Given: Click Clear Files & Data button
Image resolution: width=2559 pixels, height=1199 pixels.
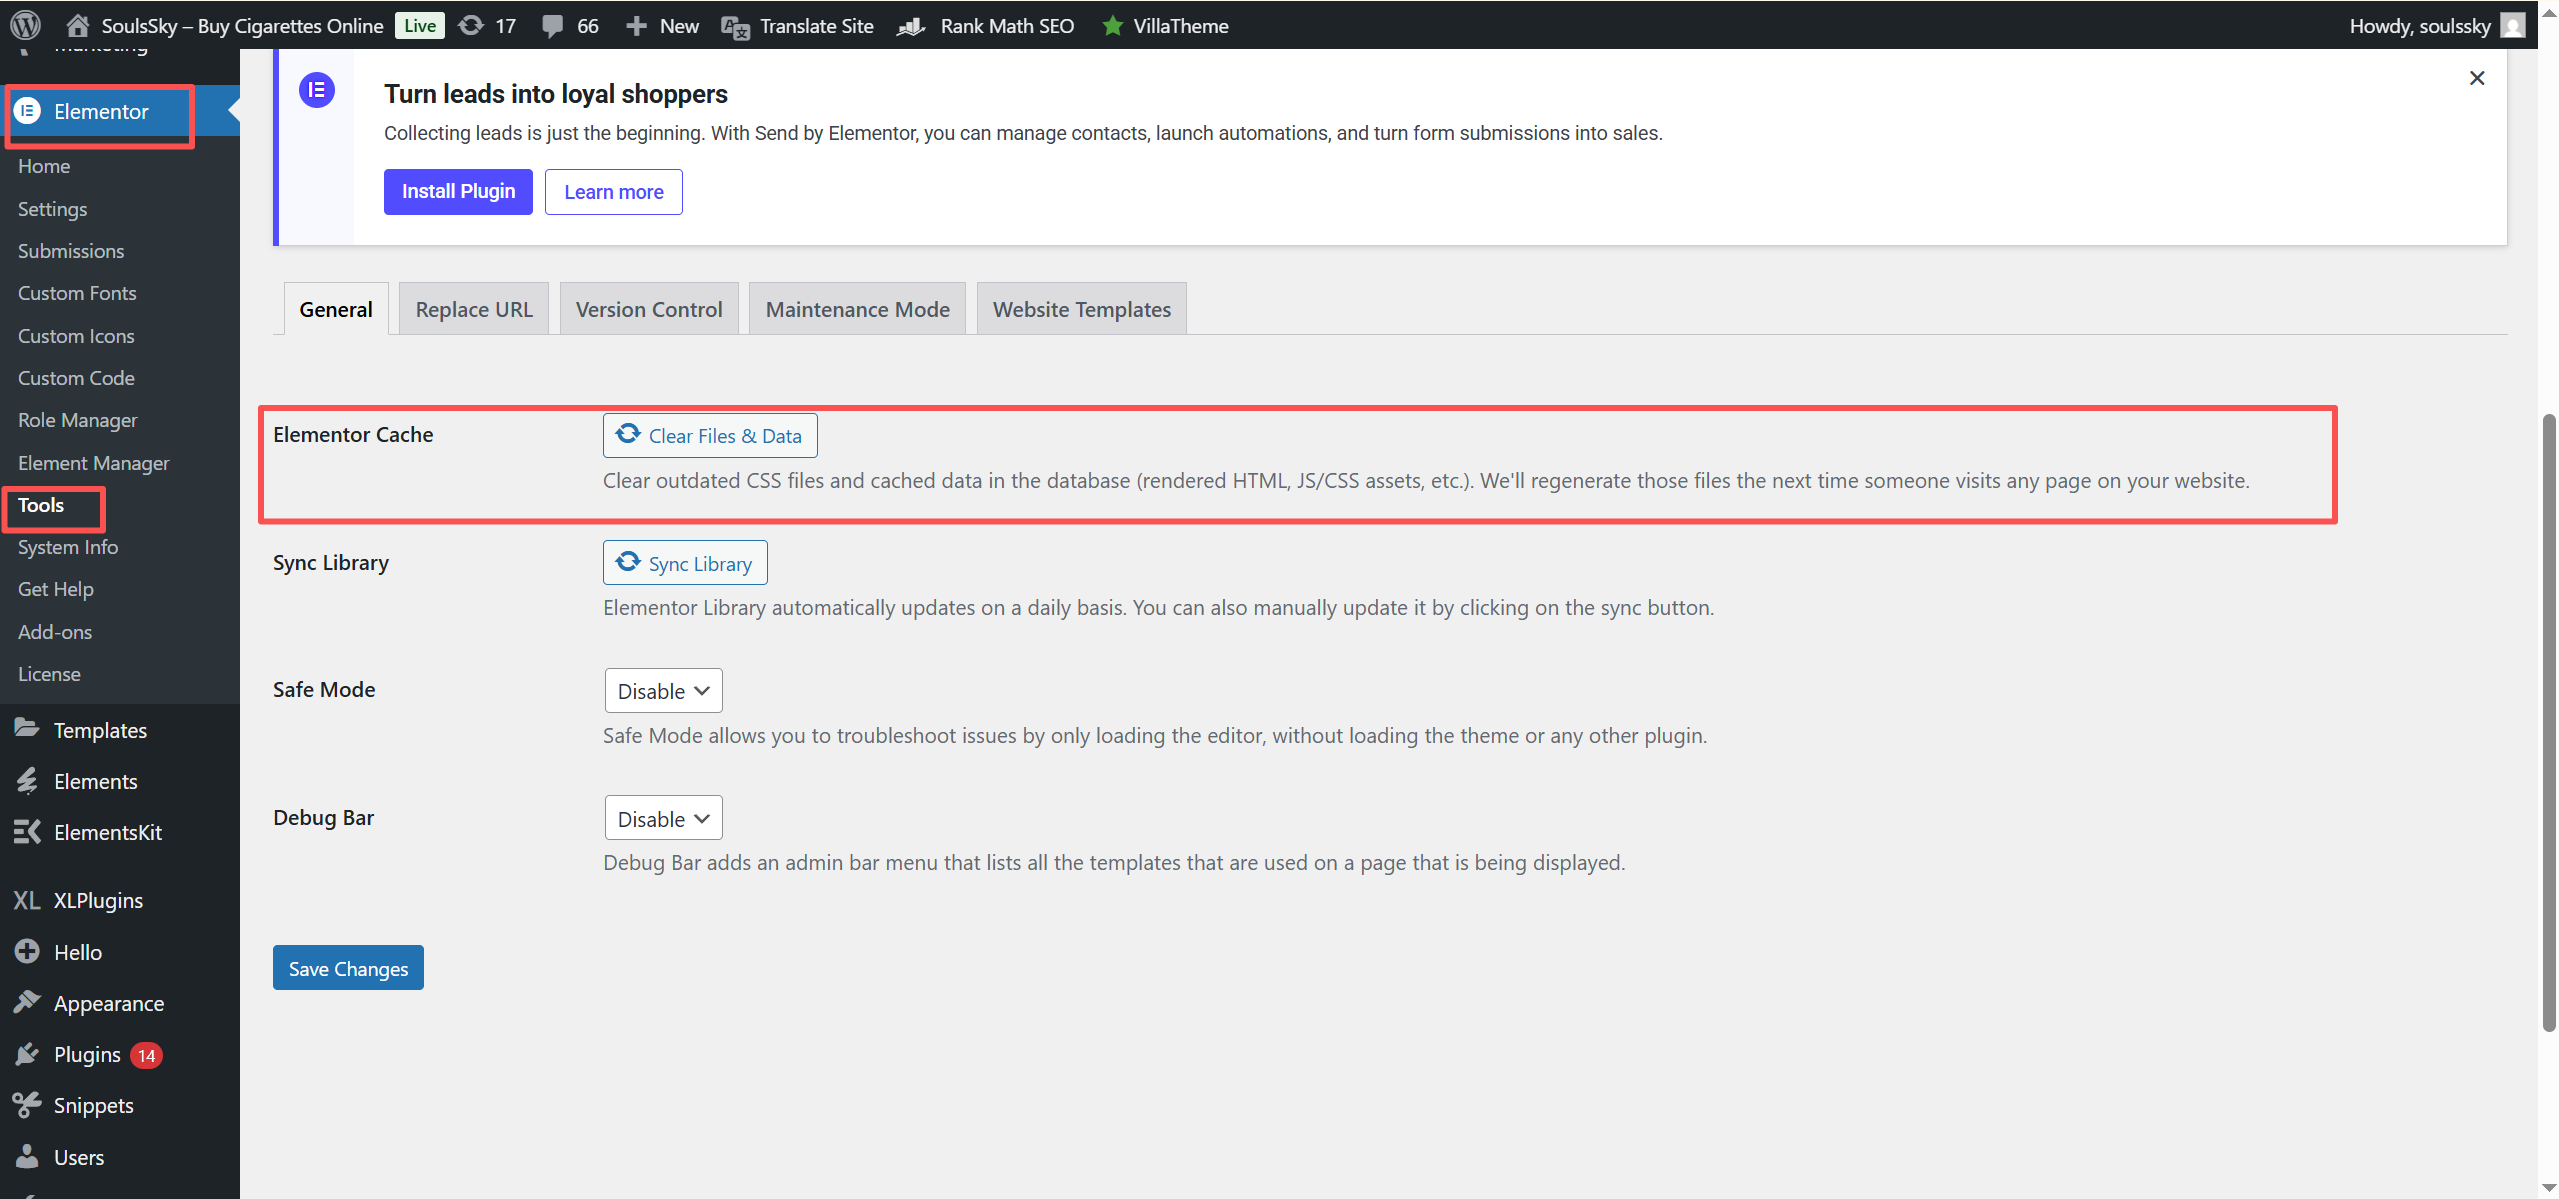Looking at the screenshot, I should (x=710, y=436).
